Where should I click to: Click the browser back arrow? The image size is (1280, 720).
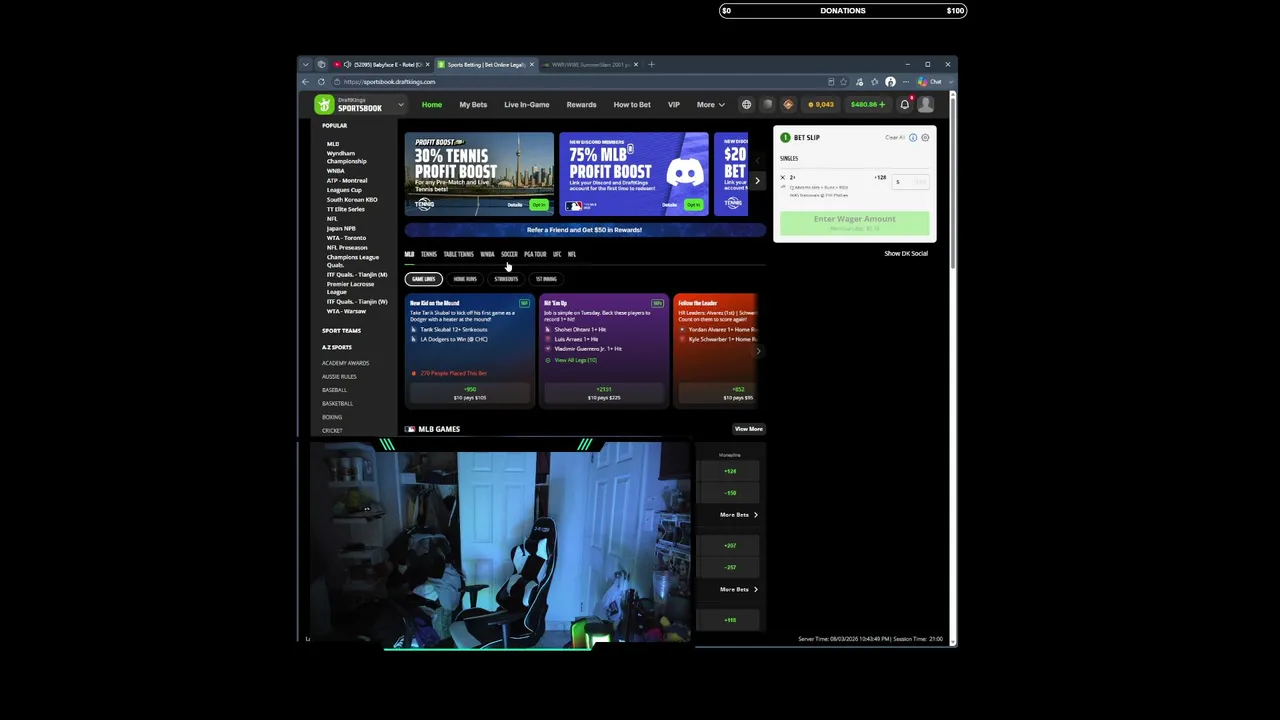pyautogui.click(x=306, y=82)
